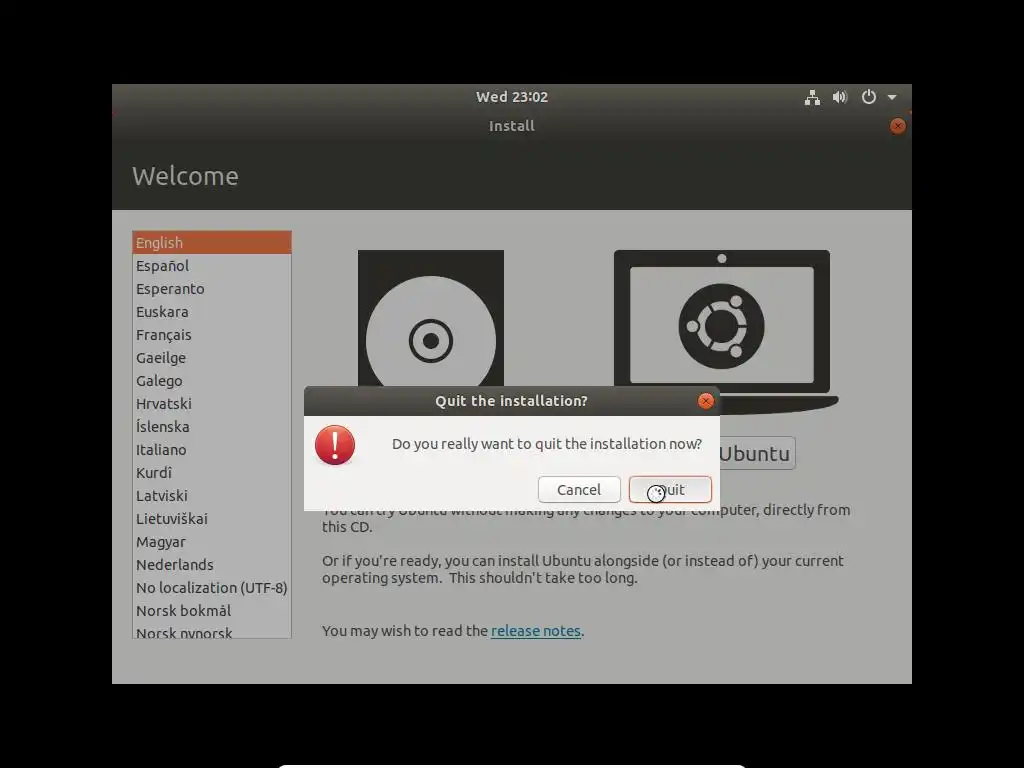The width and height of the screenshot is (1024, 768).
Task: Select Español in the language list
Action: click(212, 266)
